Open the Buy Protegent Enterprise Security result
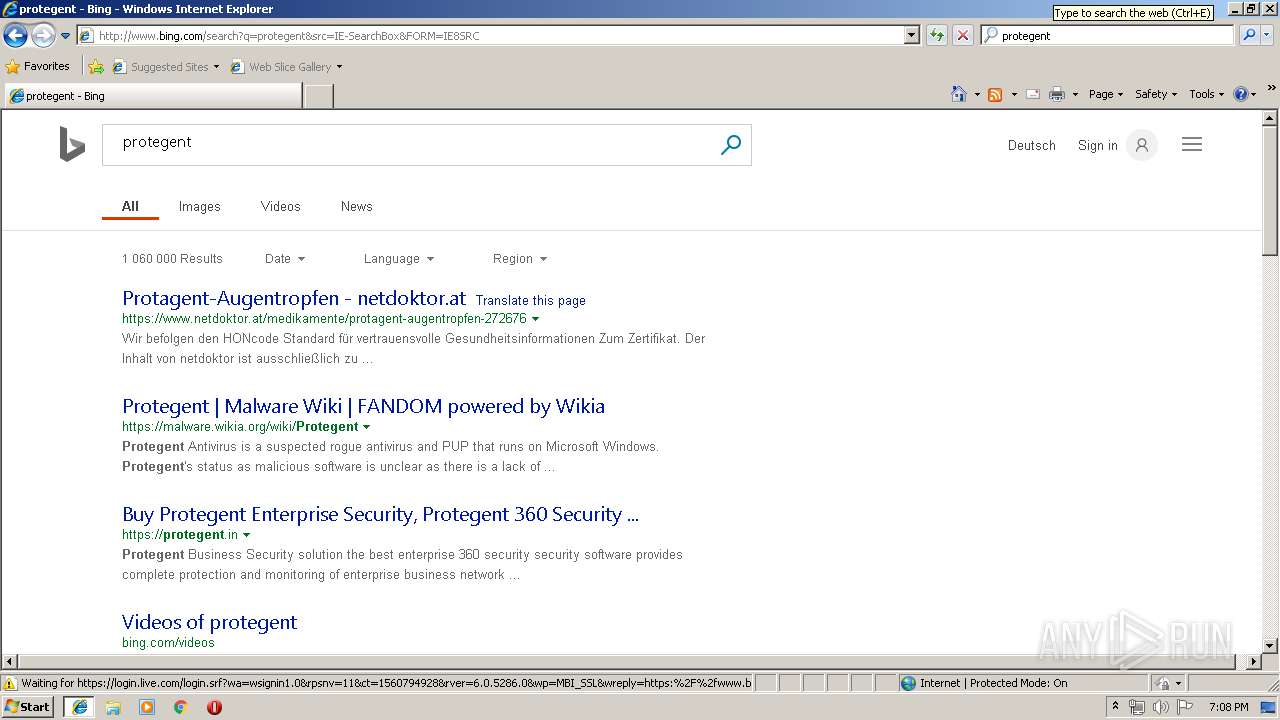The width and height of the screenshot is (1280, 720). [x=380, y=514]
